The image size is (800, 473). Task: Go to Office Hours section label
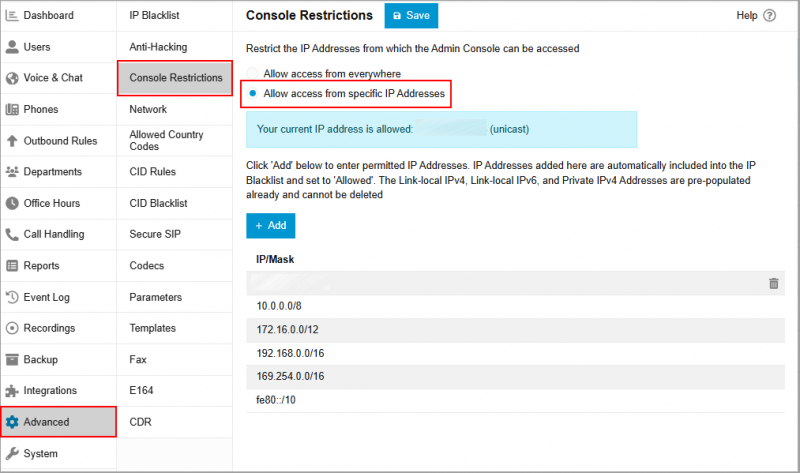click(52, 203)
